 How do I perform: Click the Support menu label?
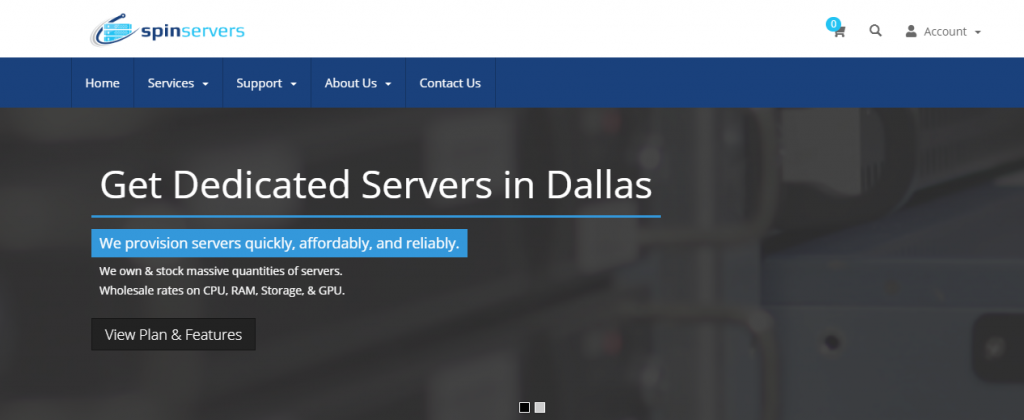pos(259,83)
